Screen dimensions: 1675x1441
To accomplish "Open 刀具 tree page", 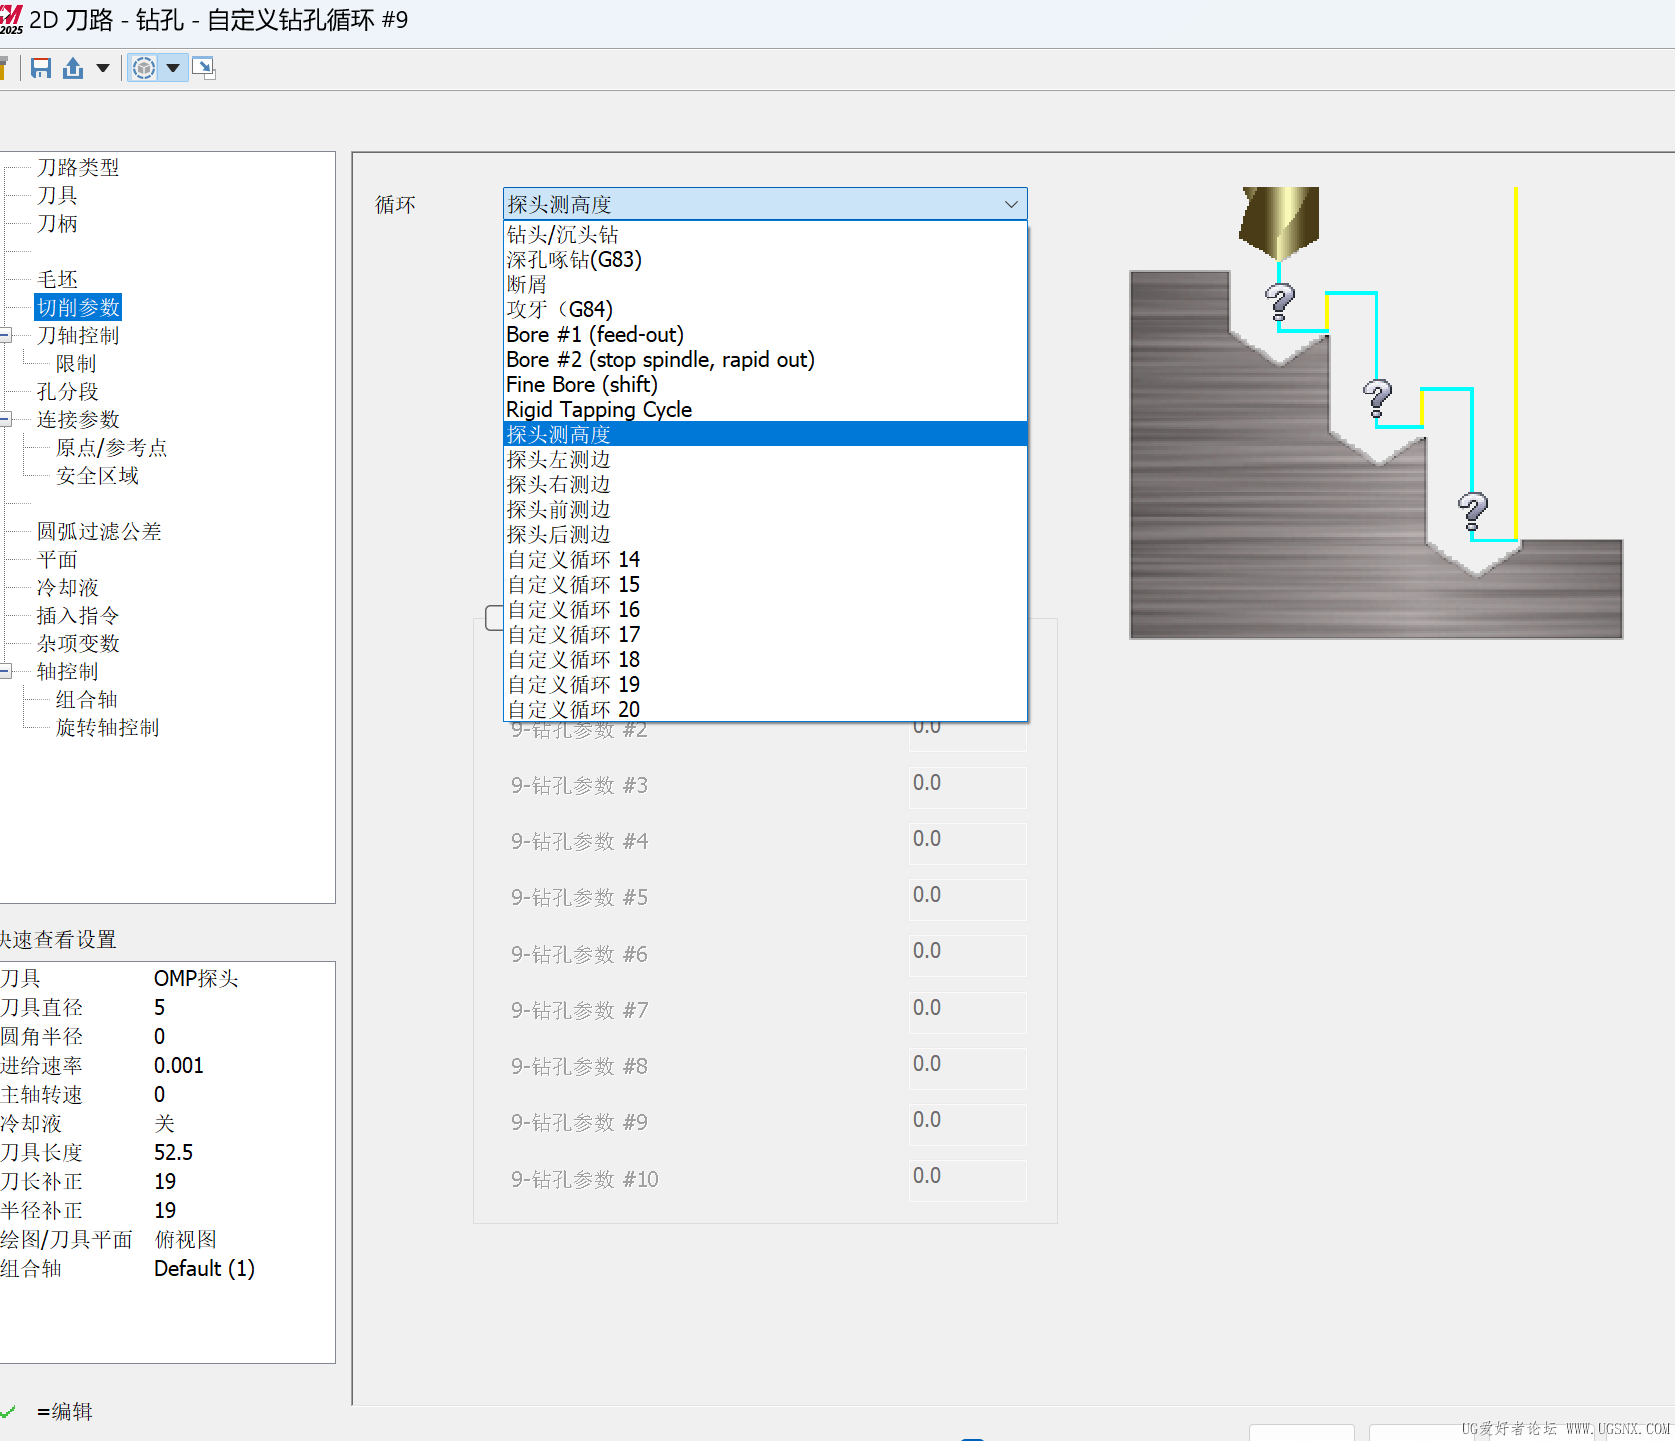I will pyautogui.click(x=57, y=196).
